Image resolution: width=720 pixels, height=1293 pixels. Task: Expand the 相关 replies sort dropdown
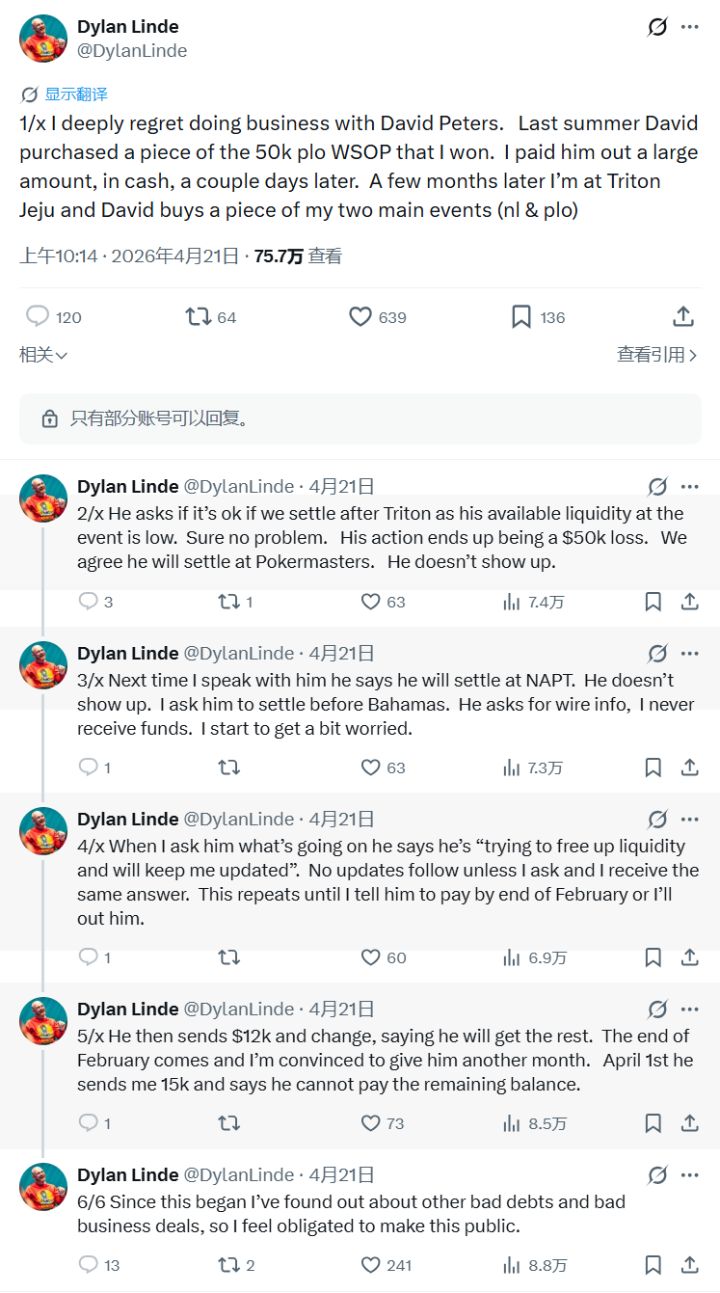coord(38,354)
